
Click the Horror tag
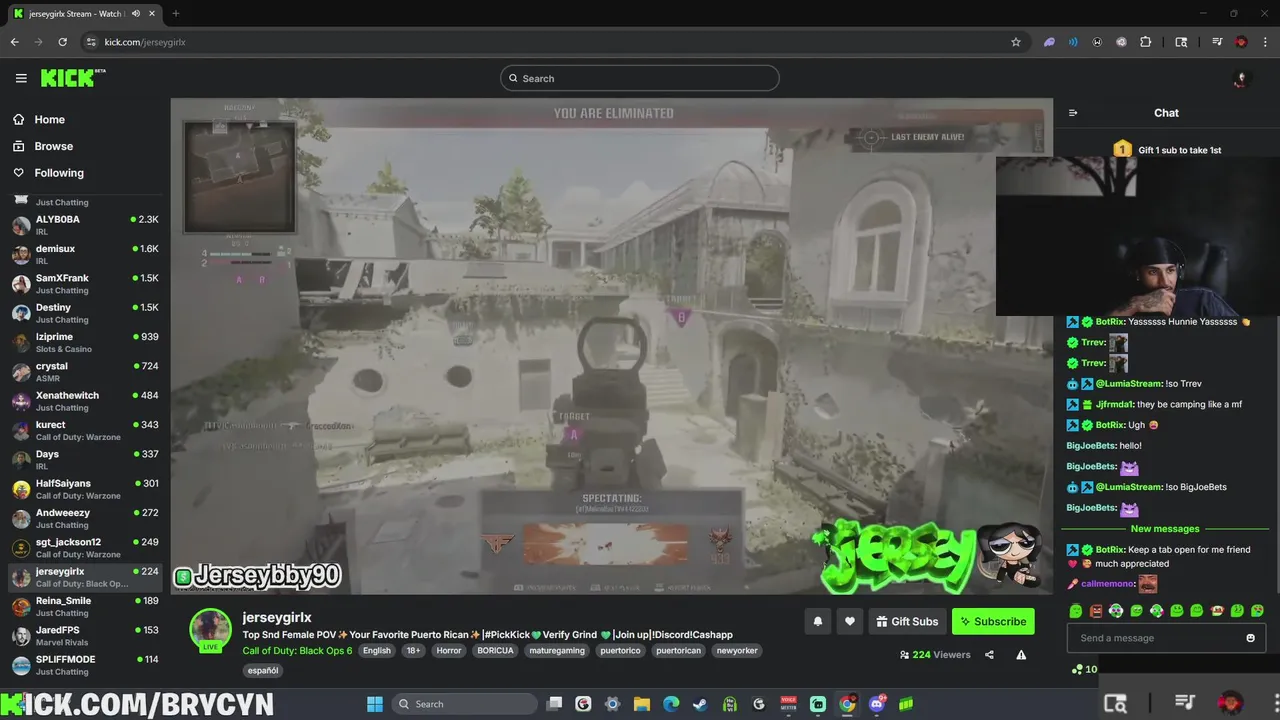pyautogui.click(x=449, y=650)
